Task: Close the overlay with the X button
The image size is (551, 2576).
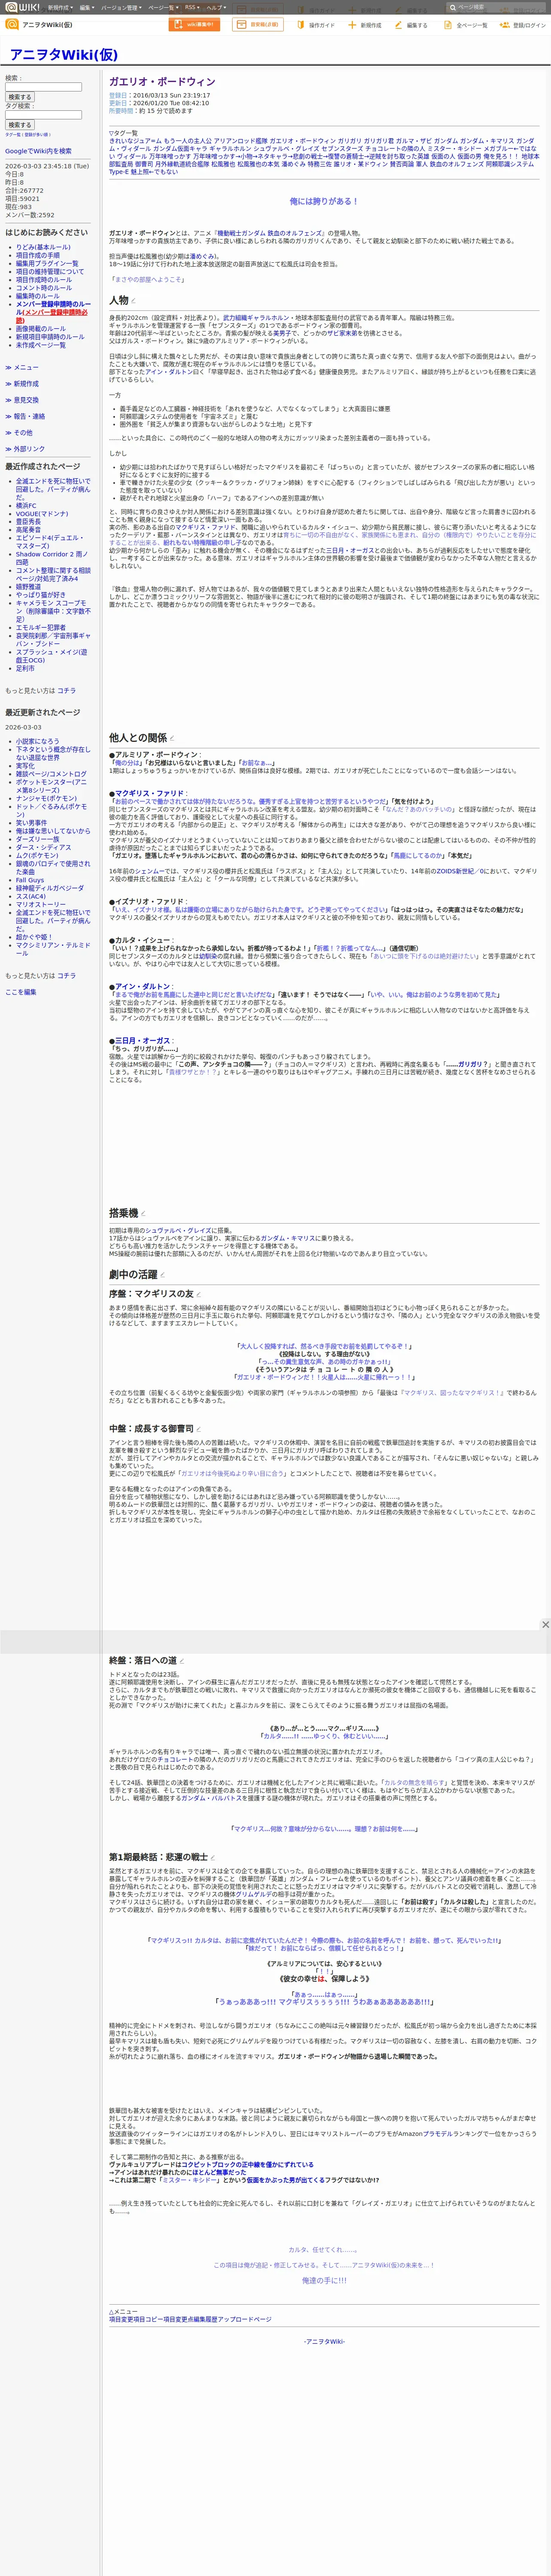Action: (x=545, y=1625)
